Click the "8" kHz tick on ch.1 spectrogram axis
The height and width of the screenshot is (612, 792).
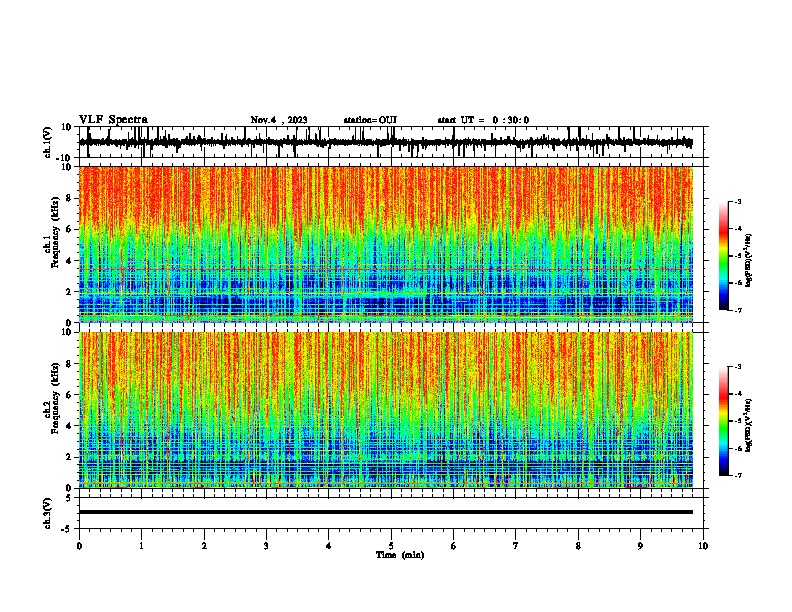tap(70, 198)
